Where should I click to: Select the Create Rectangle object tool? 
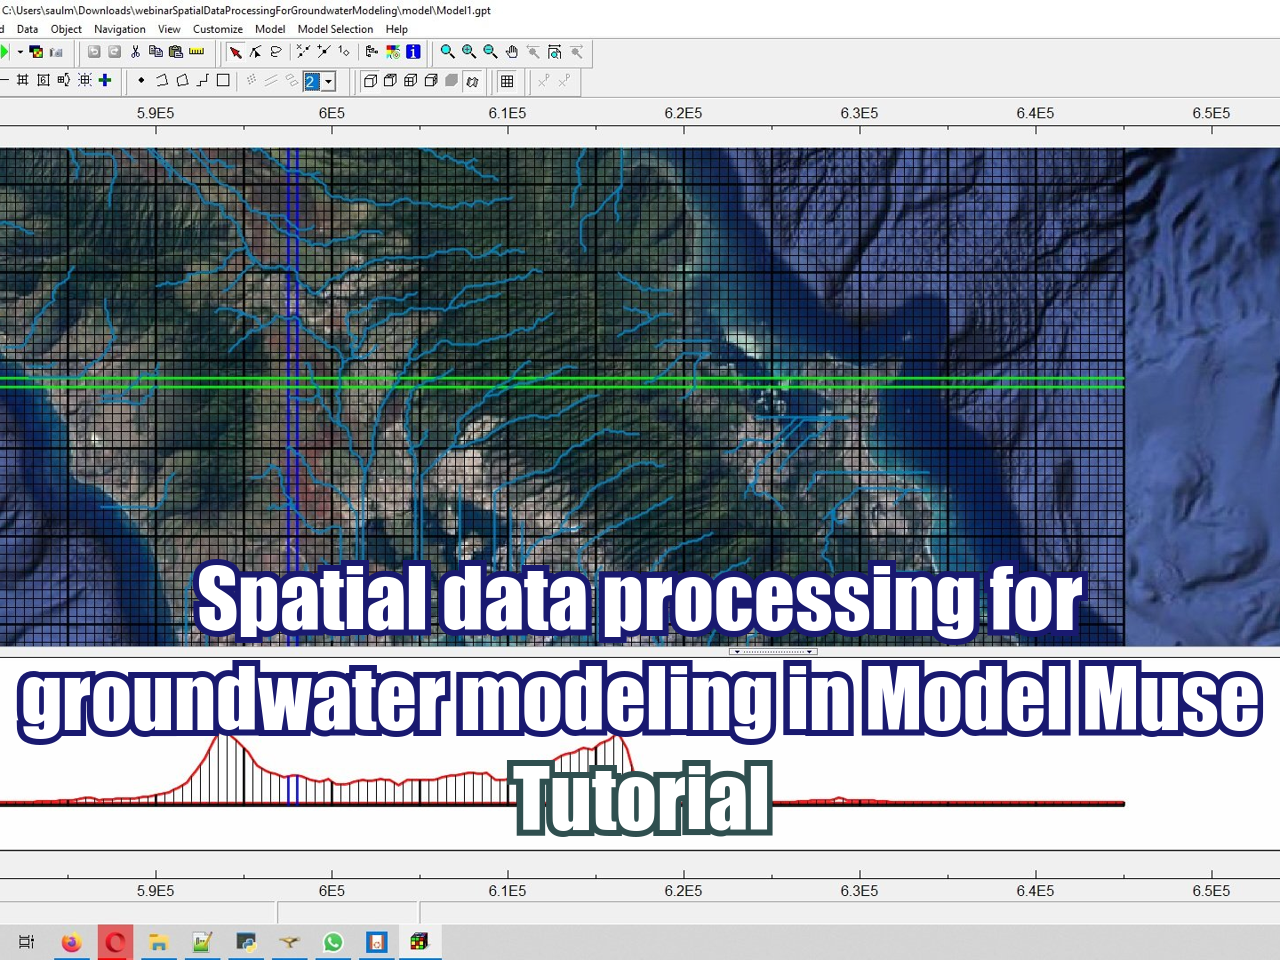coord(223,81)
